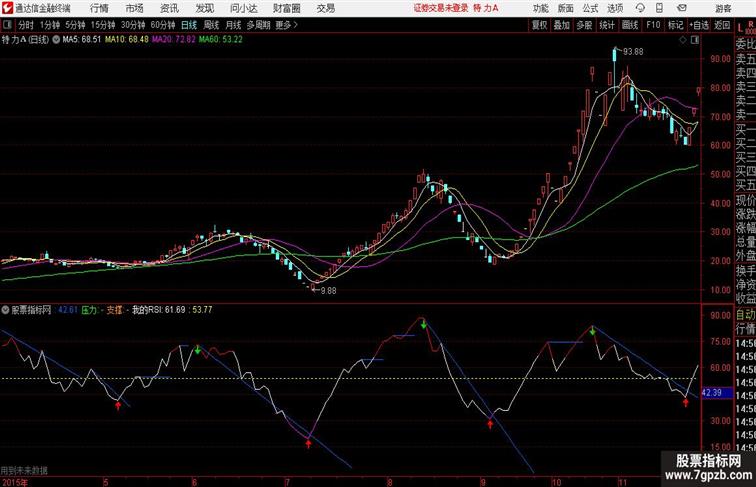Click the 通达信 app logo icon
The width and height of the screenshot is (756, 487).
click(x=7, y=8)
